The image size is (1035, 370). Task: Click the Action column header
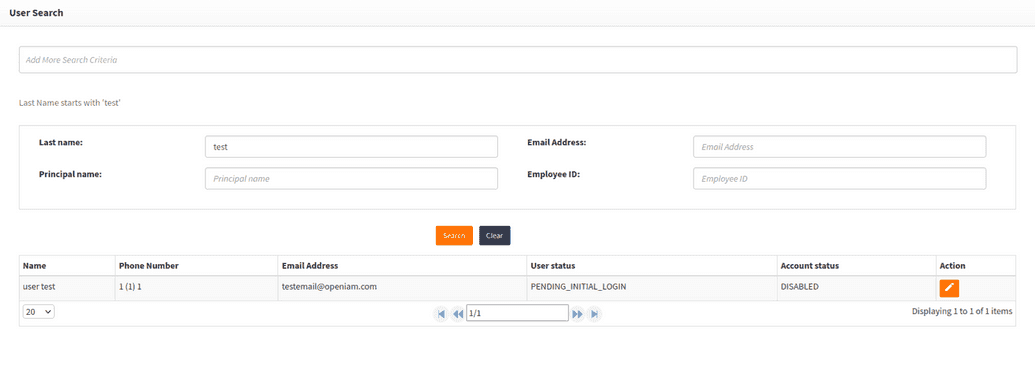click(976, 266)
